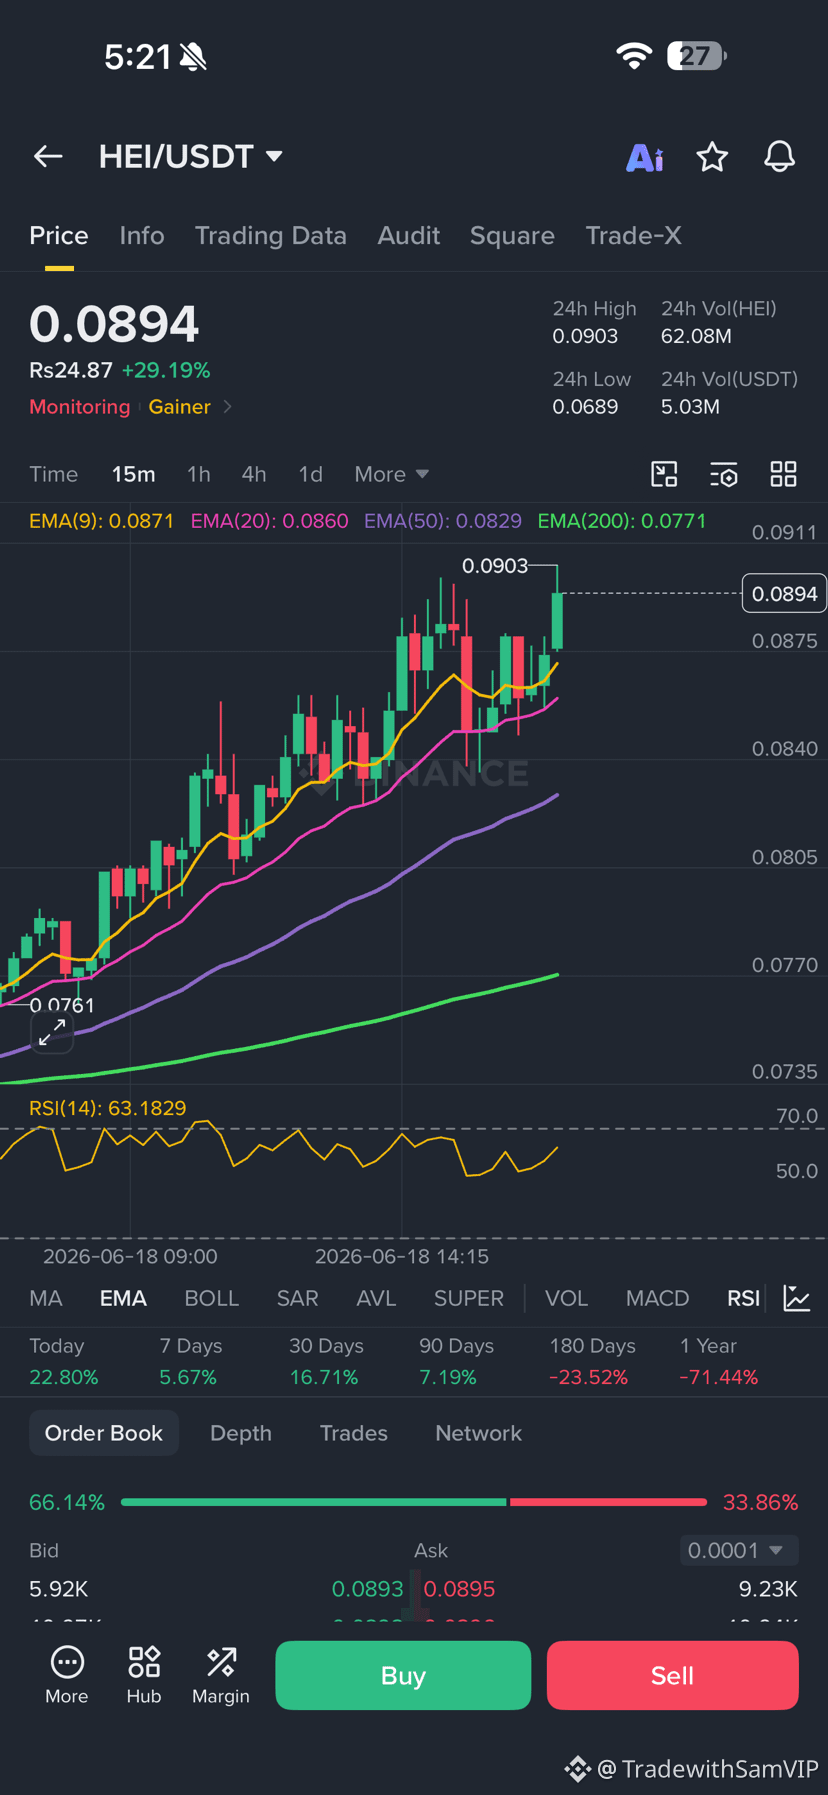The image size is (828, 1795).
Task: Tap the current price label 0.0894 on chart axis
Action: point(784,594)
